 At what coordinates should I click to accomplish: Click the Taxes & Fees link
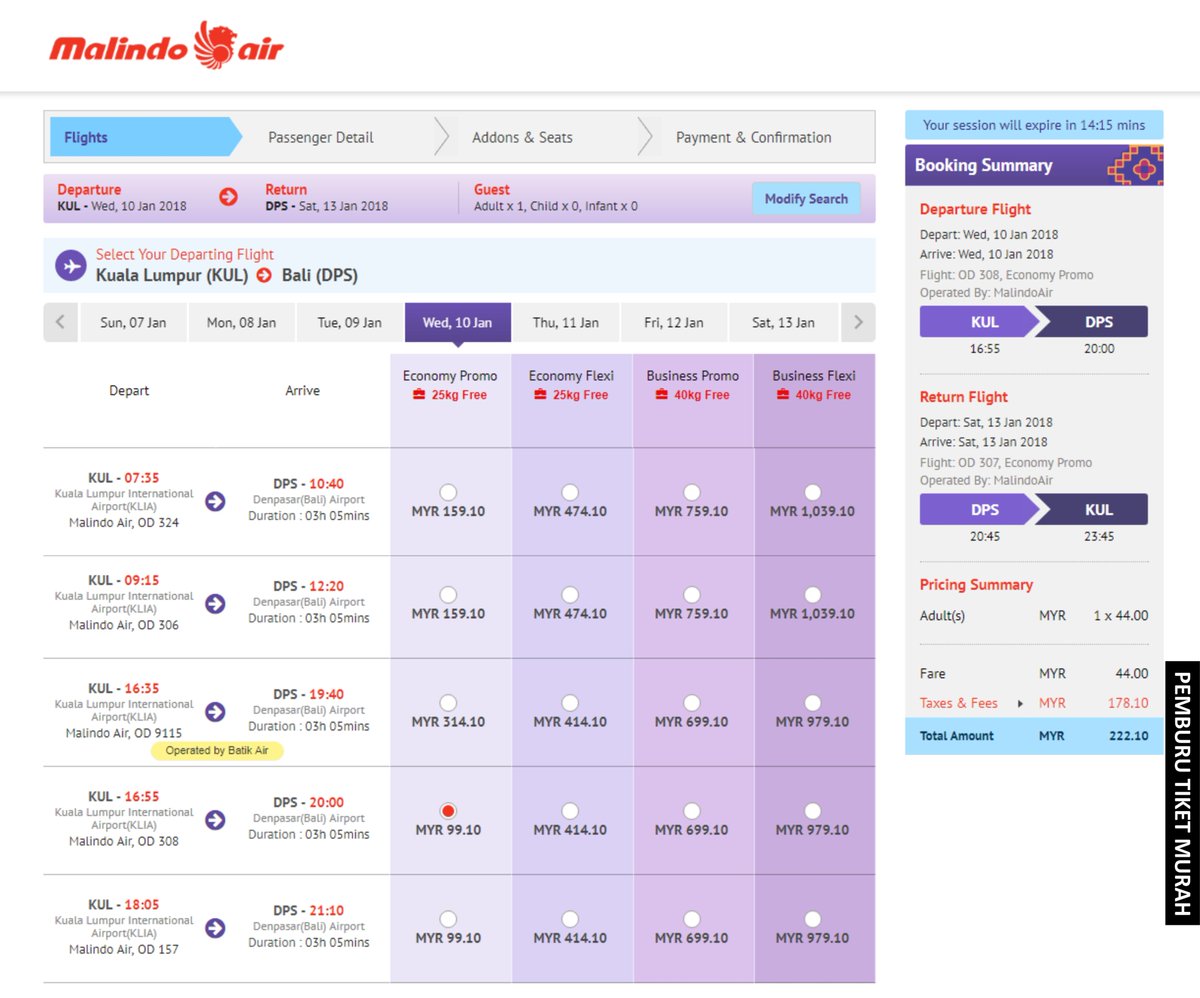pyautogui.click(x=959, y=703)
